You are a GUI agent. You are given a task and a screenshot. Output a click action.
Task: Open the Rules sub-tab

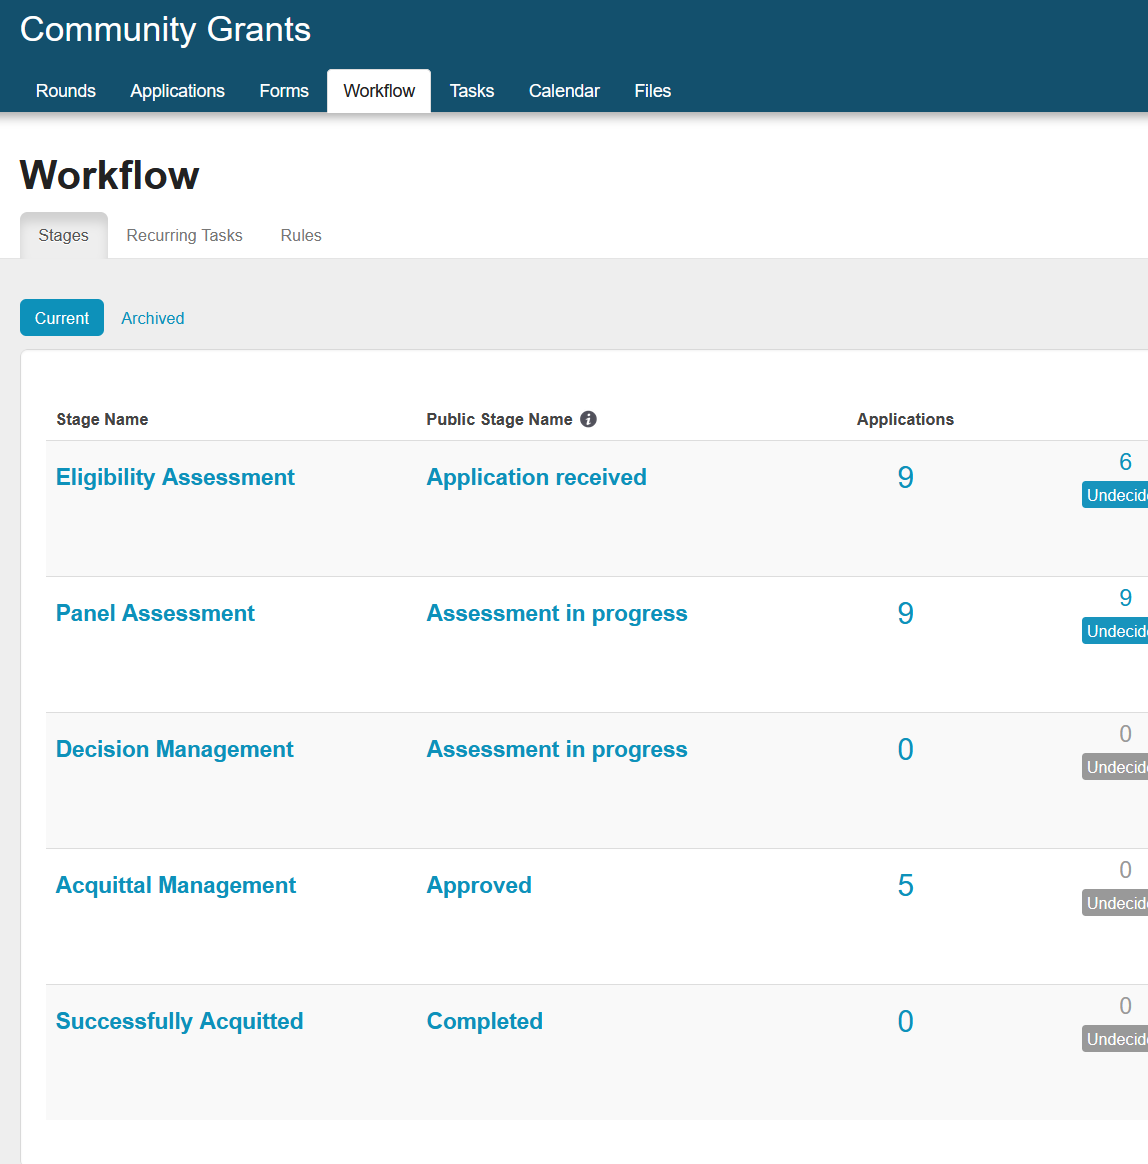[301, 236]
